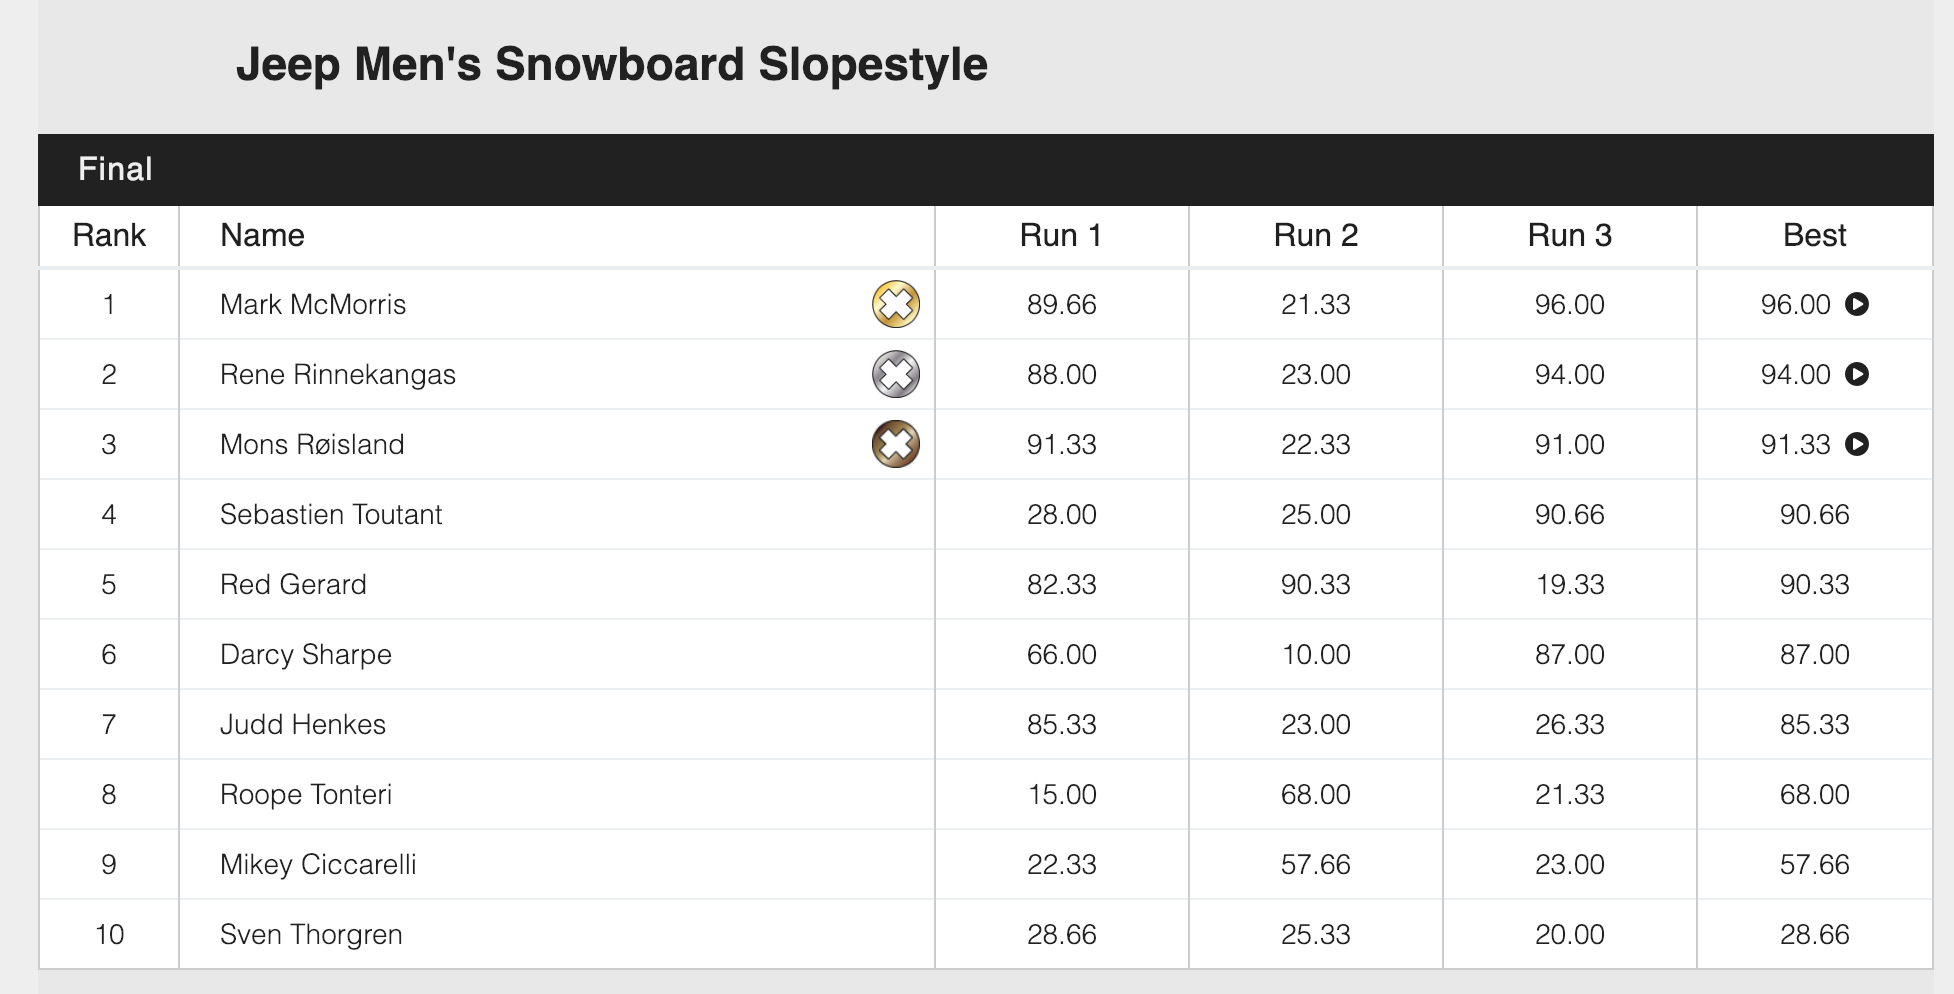Click the Rank column header
Viewport: 1954px width, 994px height.
coord(109,235)
